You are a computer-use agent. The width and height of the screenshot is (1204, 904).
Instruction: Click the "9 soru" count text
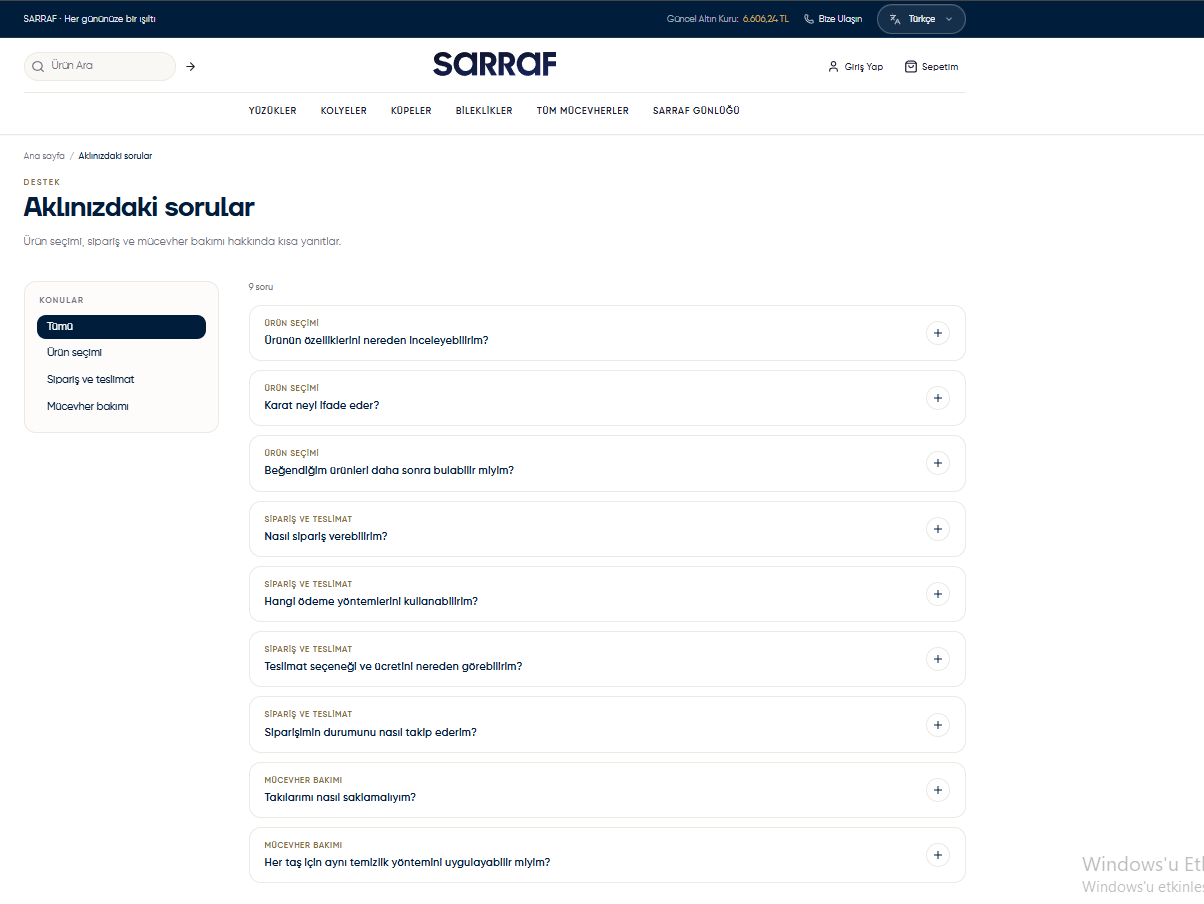click(x=261, y=287)
